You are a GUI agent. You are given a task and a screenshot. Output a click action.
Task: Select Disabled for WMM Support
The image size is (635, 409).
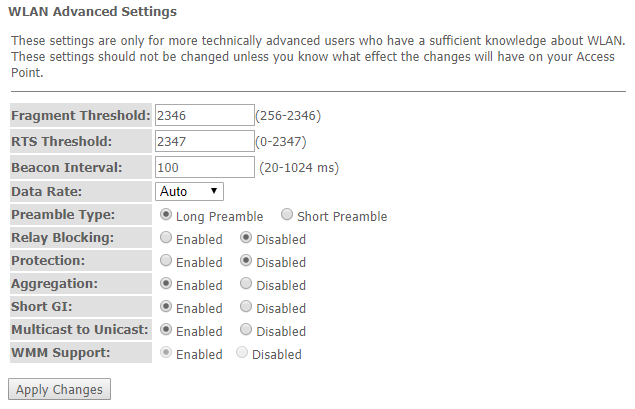242,353
